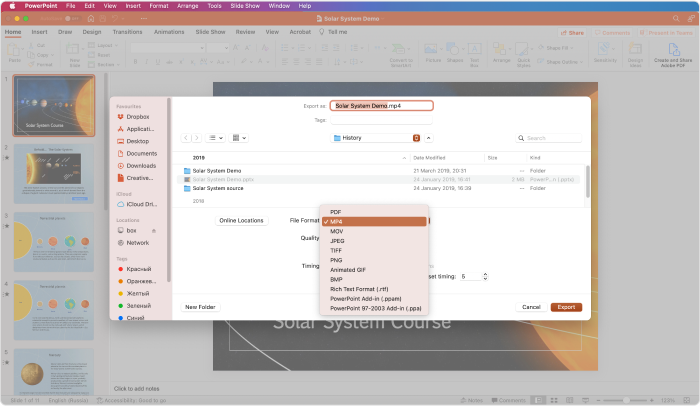Toggle sort order arrow on Name column
This screenshot has height=406, width=700.
coord(404,158)
